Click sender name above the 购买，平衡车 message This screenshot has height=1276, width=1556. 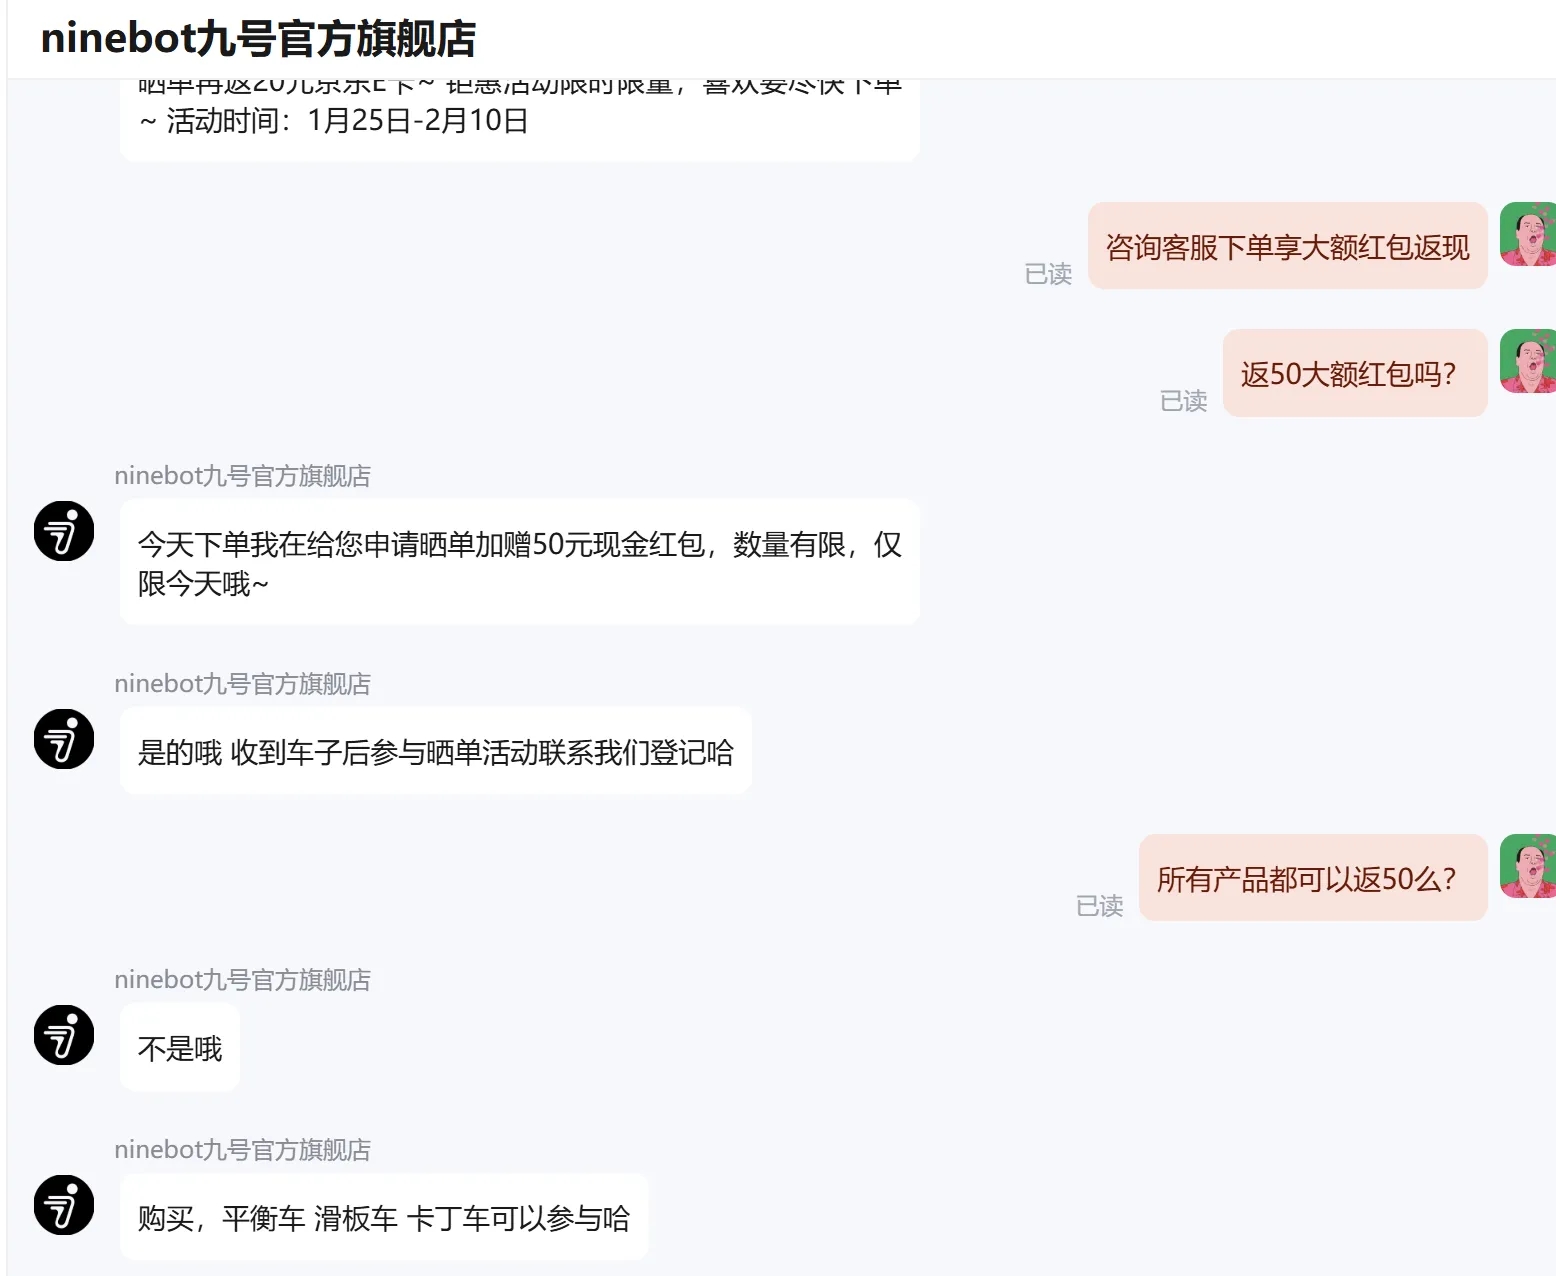click(x=242, y=1149)
